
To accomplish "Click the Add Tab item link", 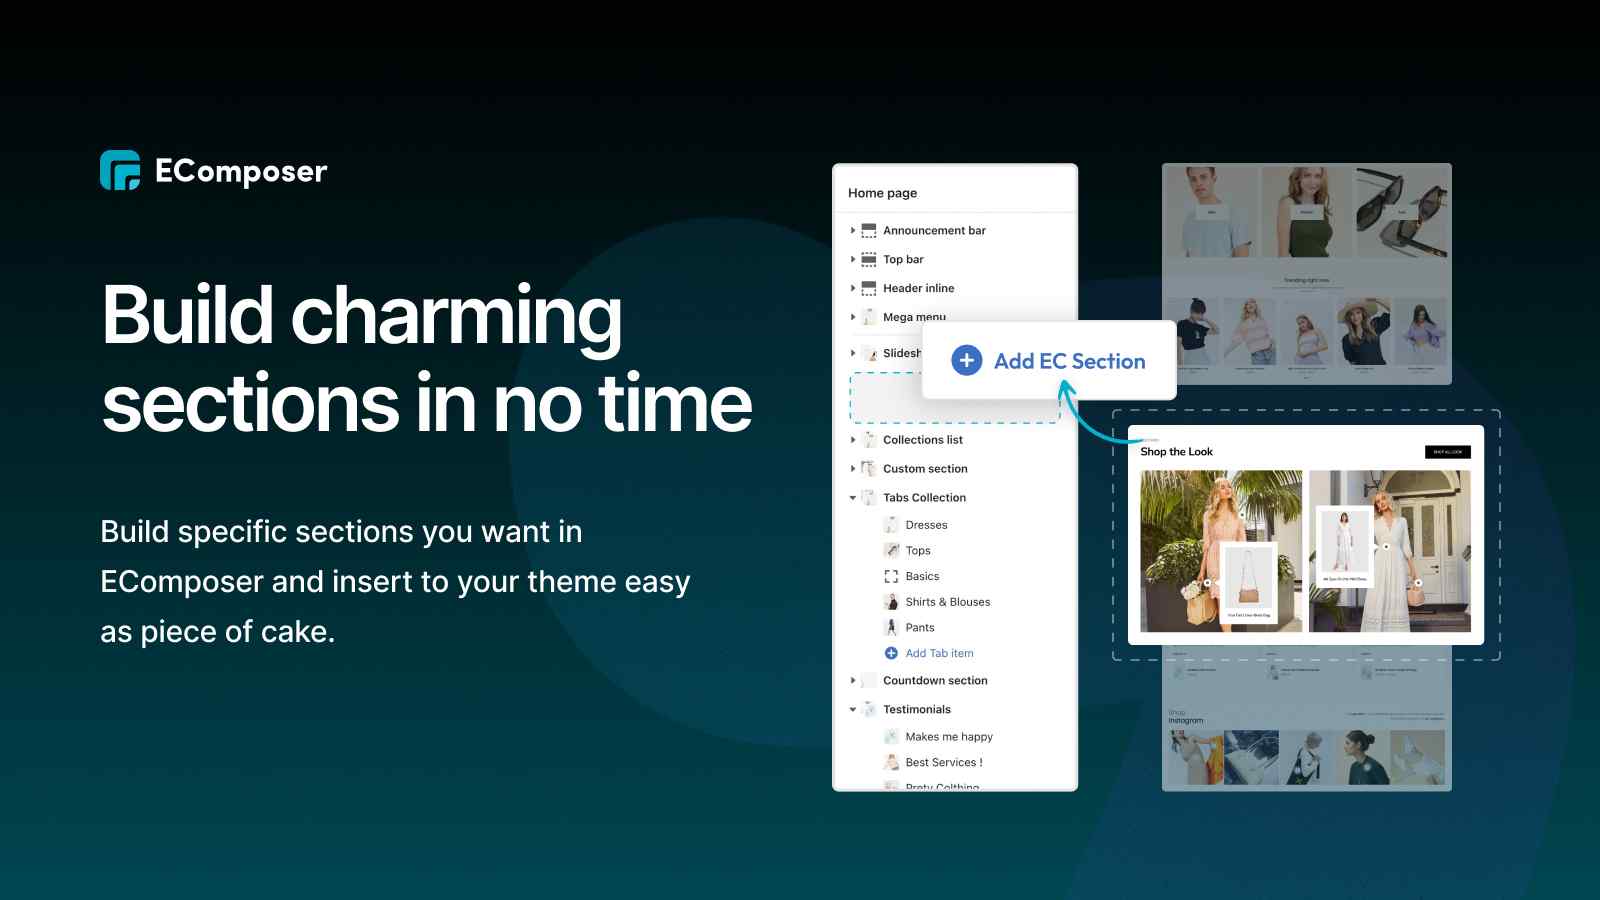I will coord(939,654).
